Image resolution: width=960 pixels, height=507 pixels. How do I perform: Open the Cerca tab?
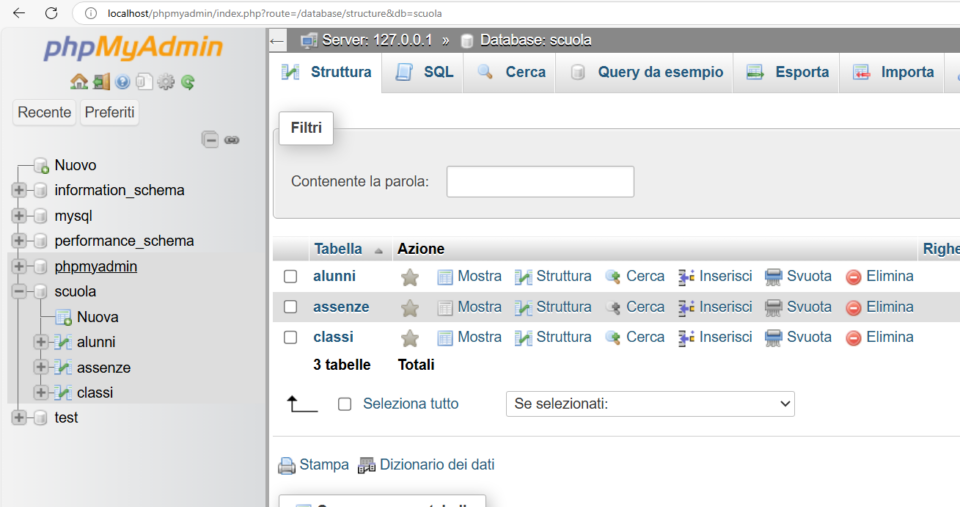[511, 72]
